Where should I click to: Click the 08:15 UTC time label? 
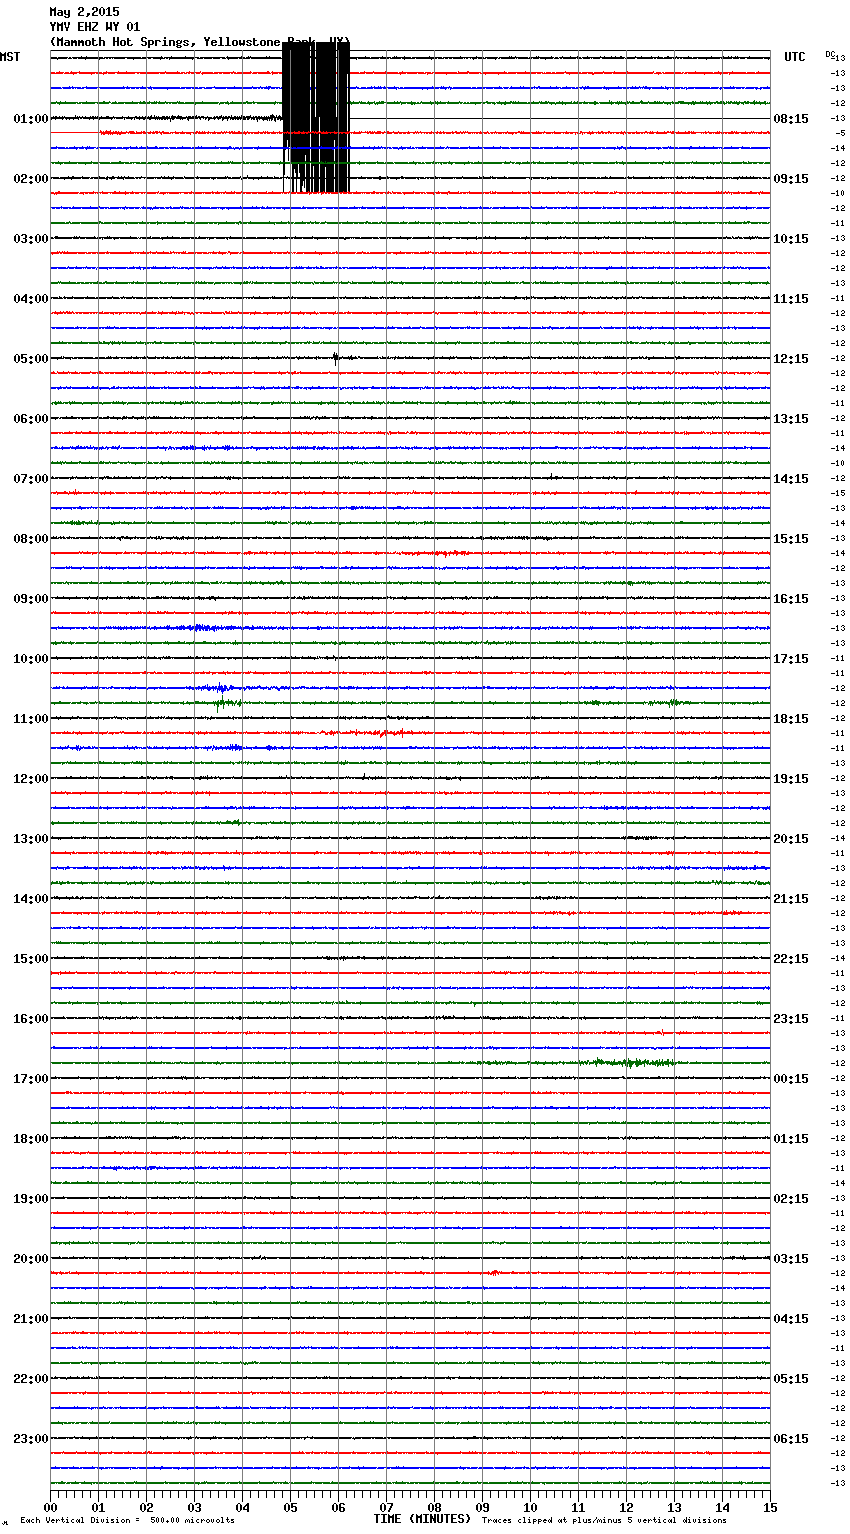tap(791, 119)
